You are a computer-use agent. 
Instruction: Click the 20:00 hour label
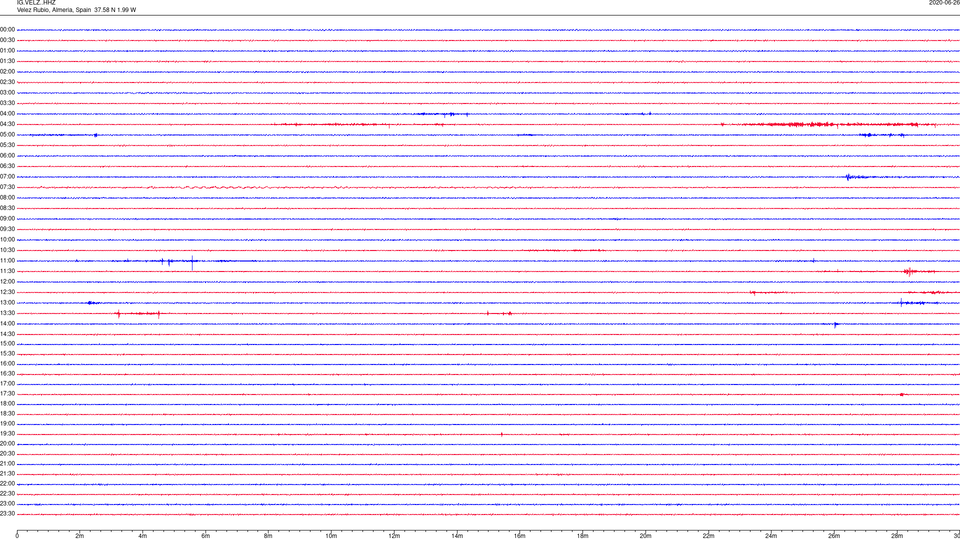pyautogui.click(x=7, y=444)
